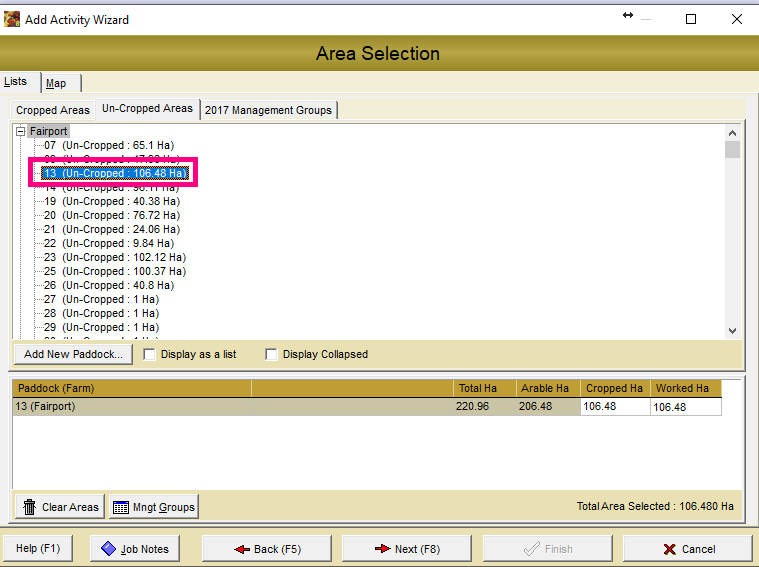Click the Job Notes diamond icon

pos(108,548)
